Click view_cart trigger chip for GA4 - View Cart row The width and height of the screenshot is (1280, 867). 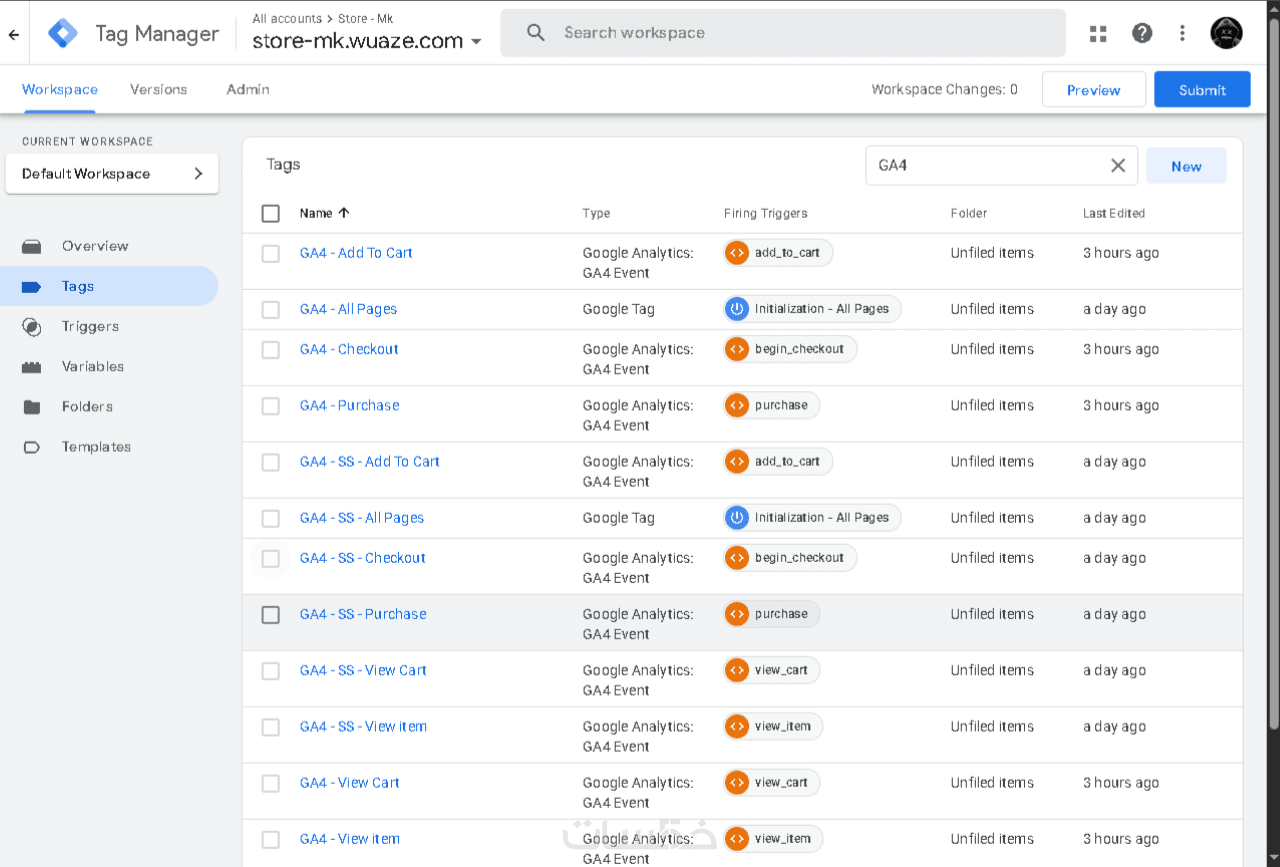tap(771, 782)
